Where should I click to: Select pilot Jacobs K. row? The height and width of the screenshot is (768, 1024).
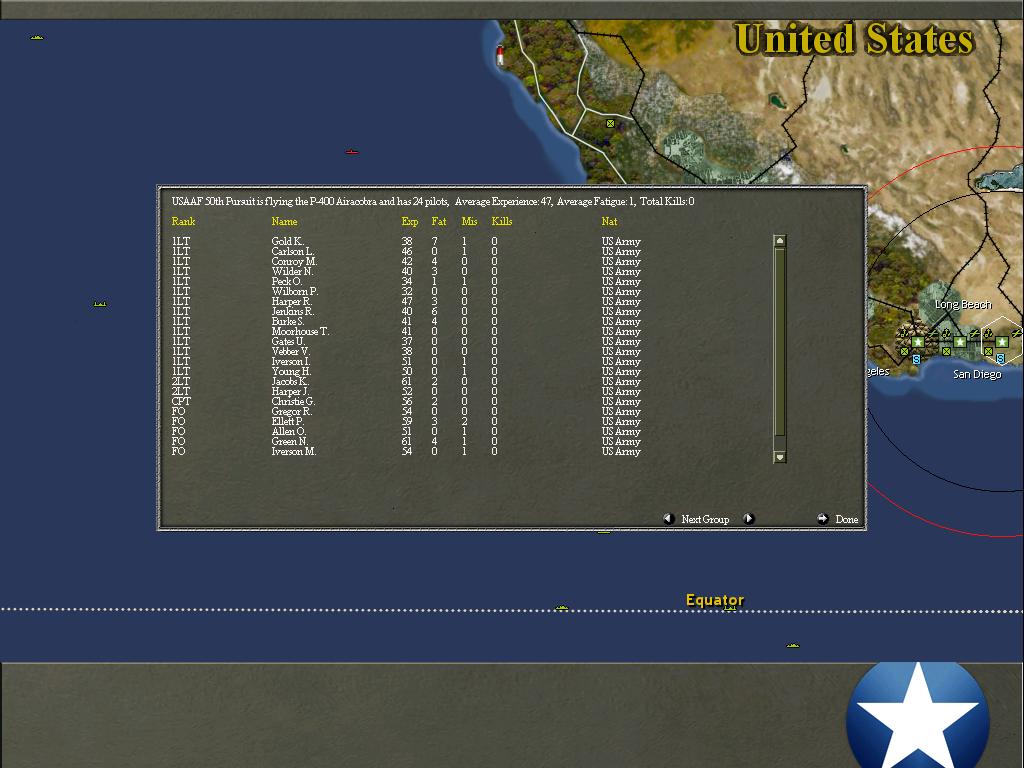pyautogui.click(x=406, y=381)
